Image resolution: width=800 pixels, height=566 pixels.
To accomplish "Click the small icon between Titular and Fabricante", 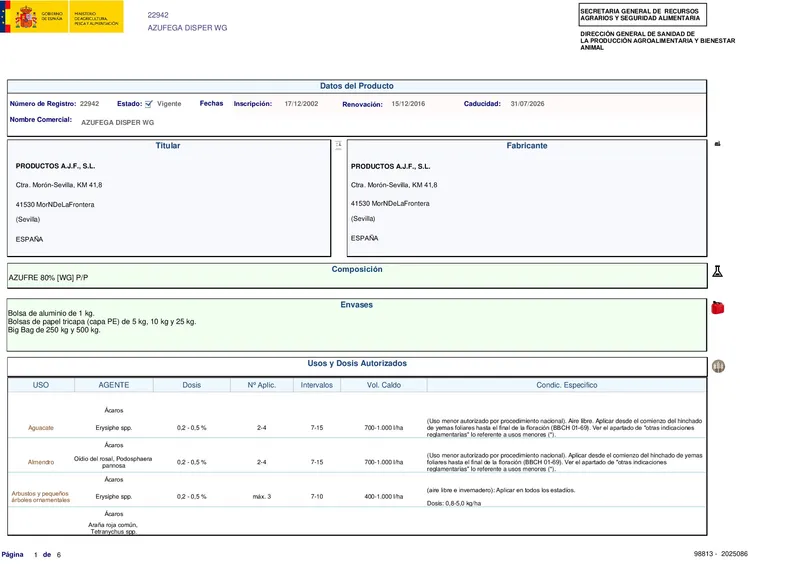I will (338, 145).
